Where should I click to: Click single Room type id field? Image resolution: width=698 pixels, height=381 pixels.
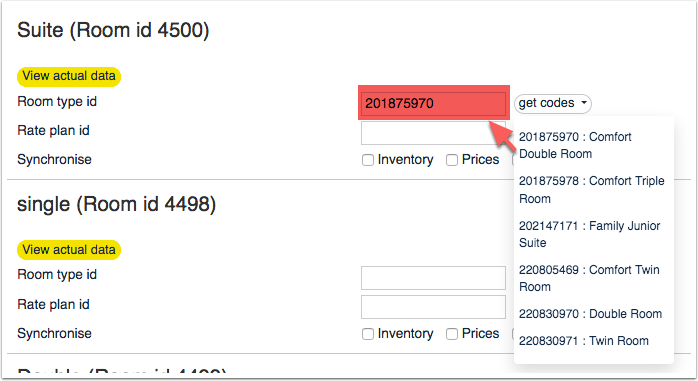(x=433, y=278)
